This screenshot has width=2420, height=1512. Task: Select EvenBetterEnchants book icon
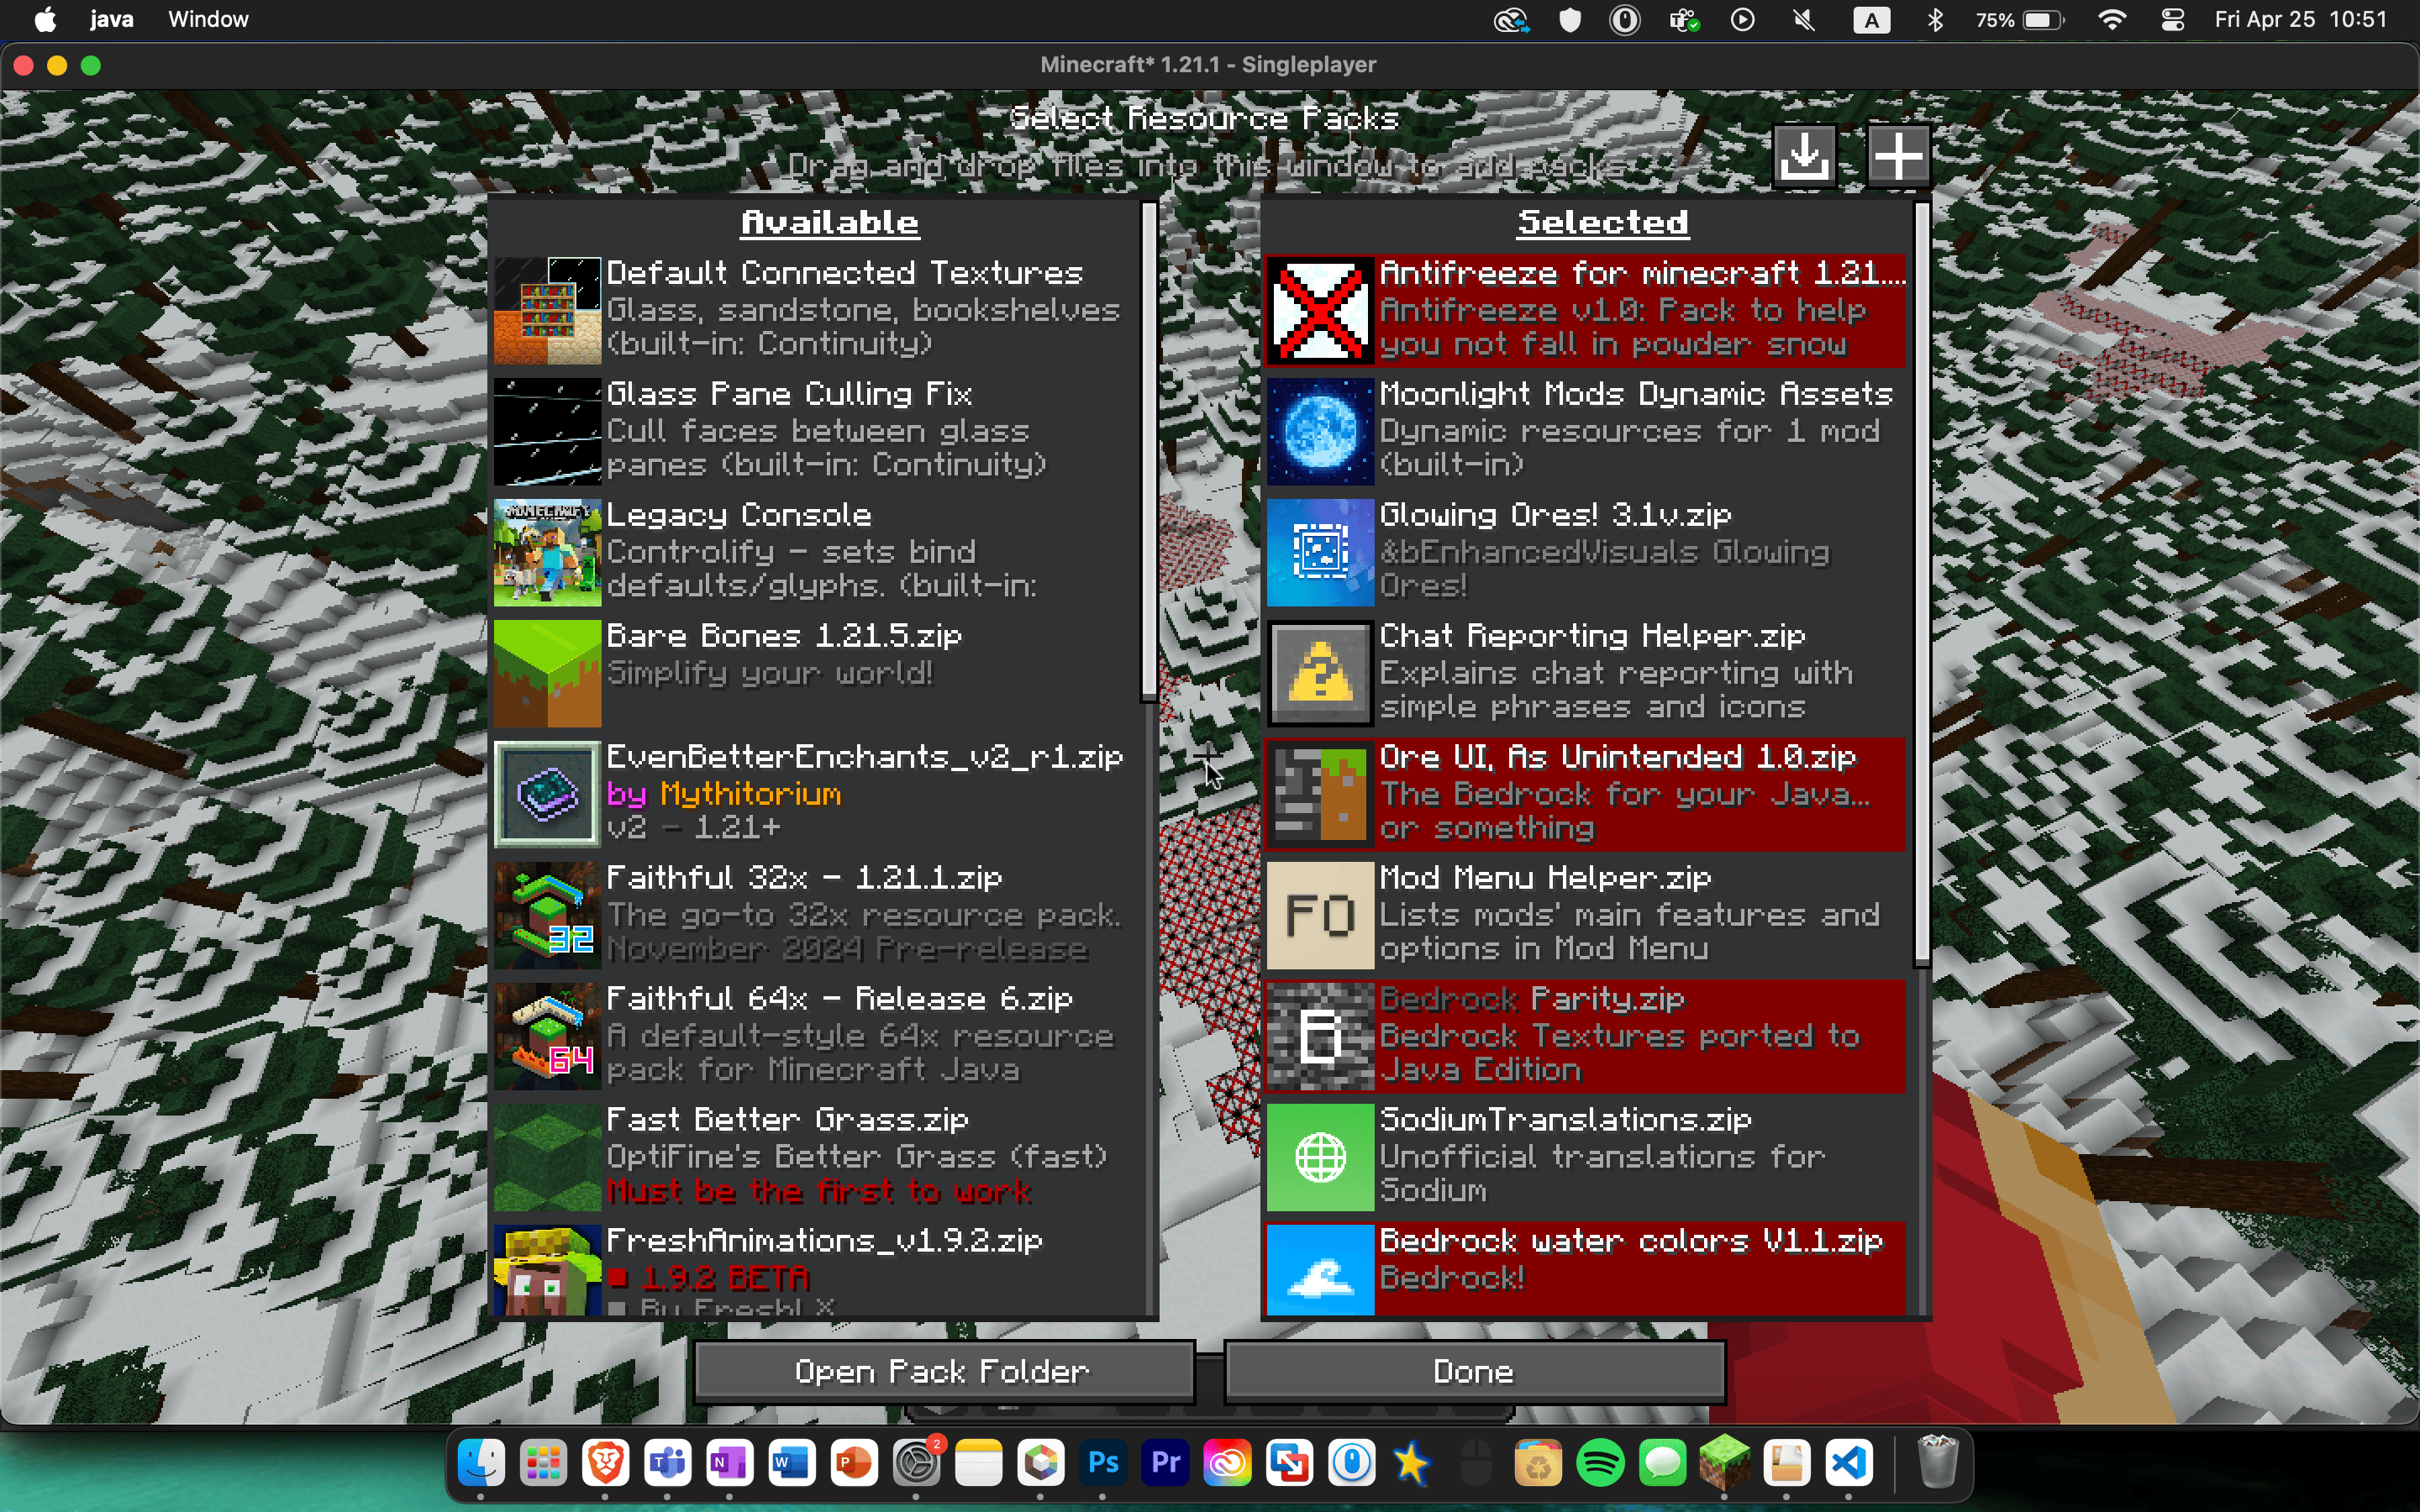tap(547, 794)
